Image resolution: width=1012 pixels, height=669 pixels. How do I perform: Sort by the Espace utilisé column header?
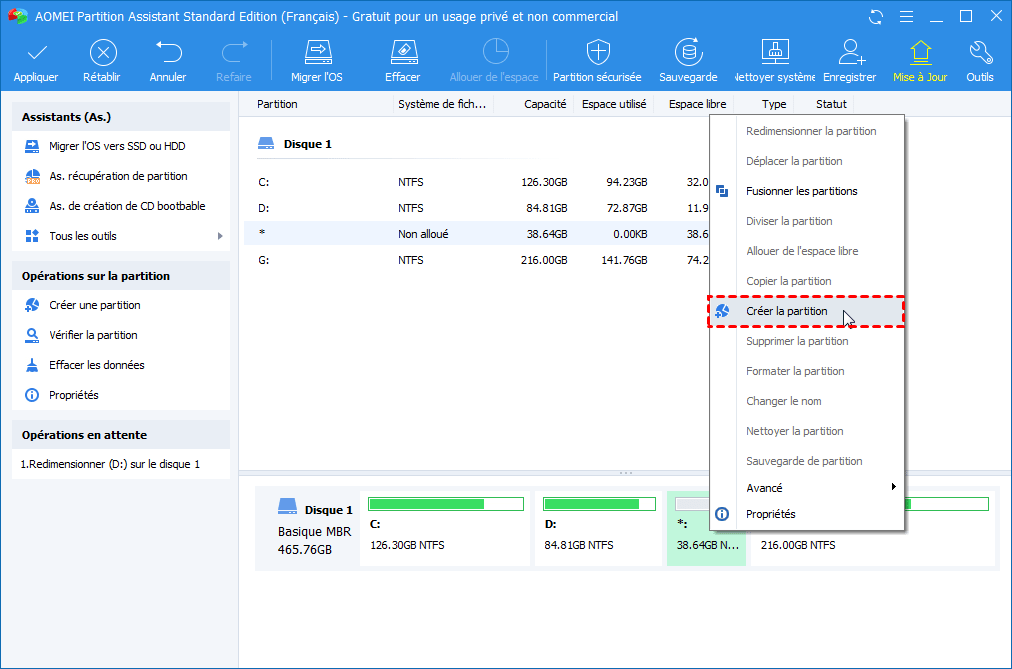pyautogui.click(x=614, y=105)
